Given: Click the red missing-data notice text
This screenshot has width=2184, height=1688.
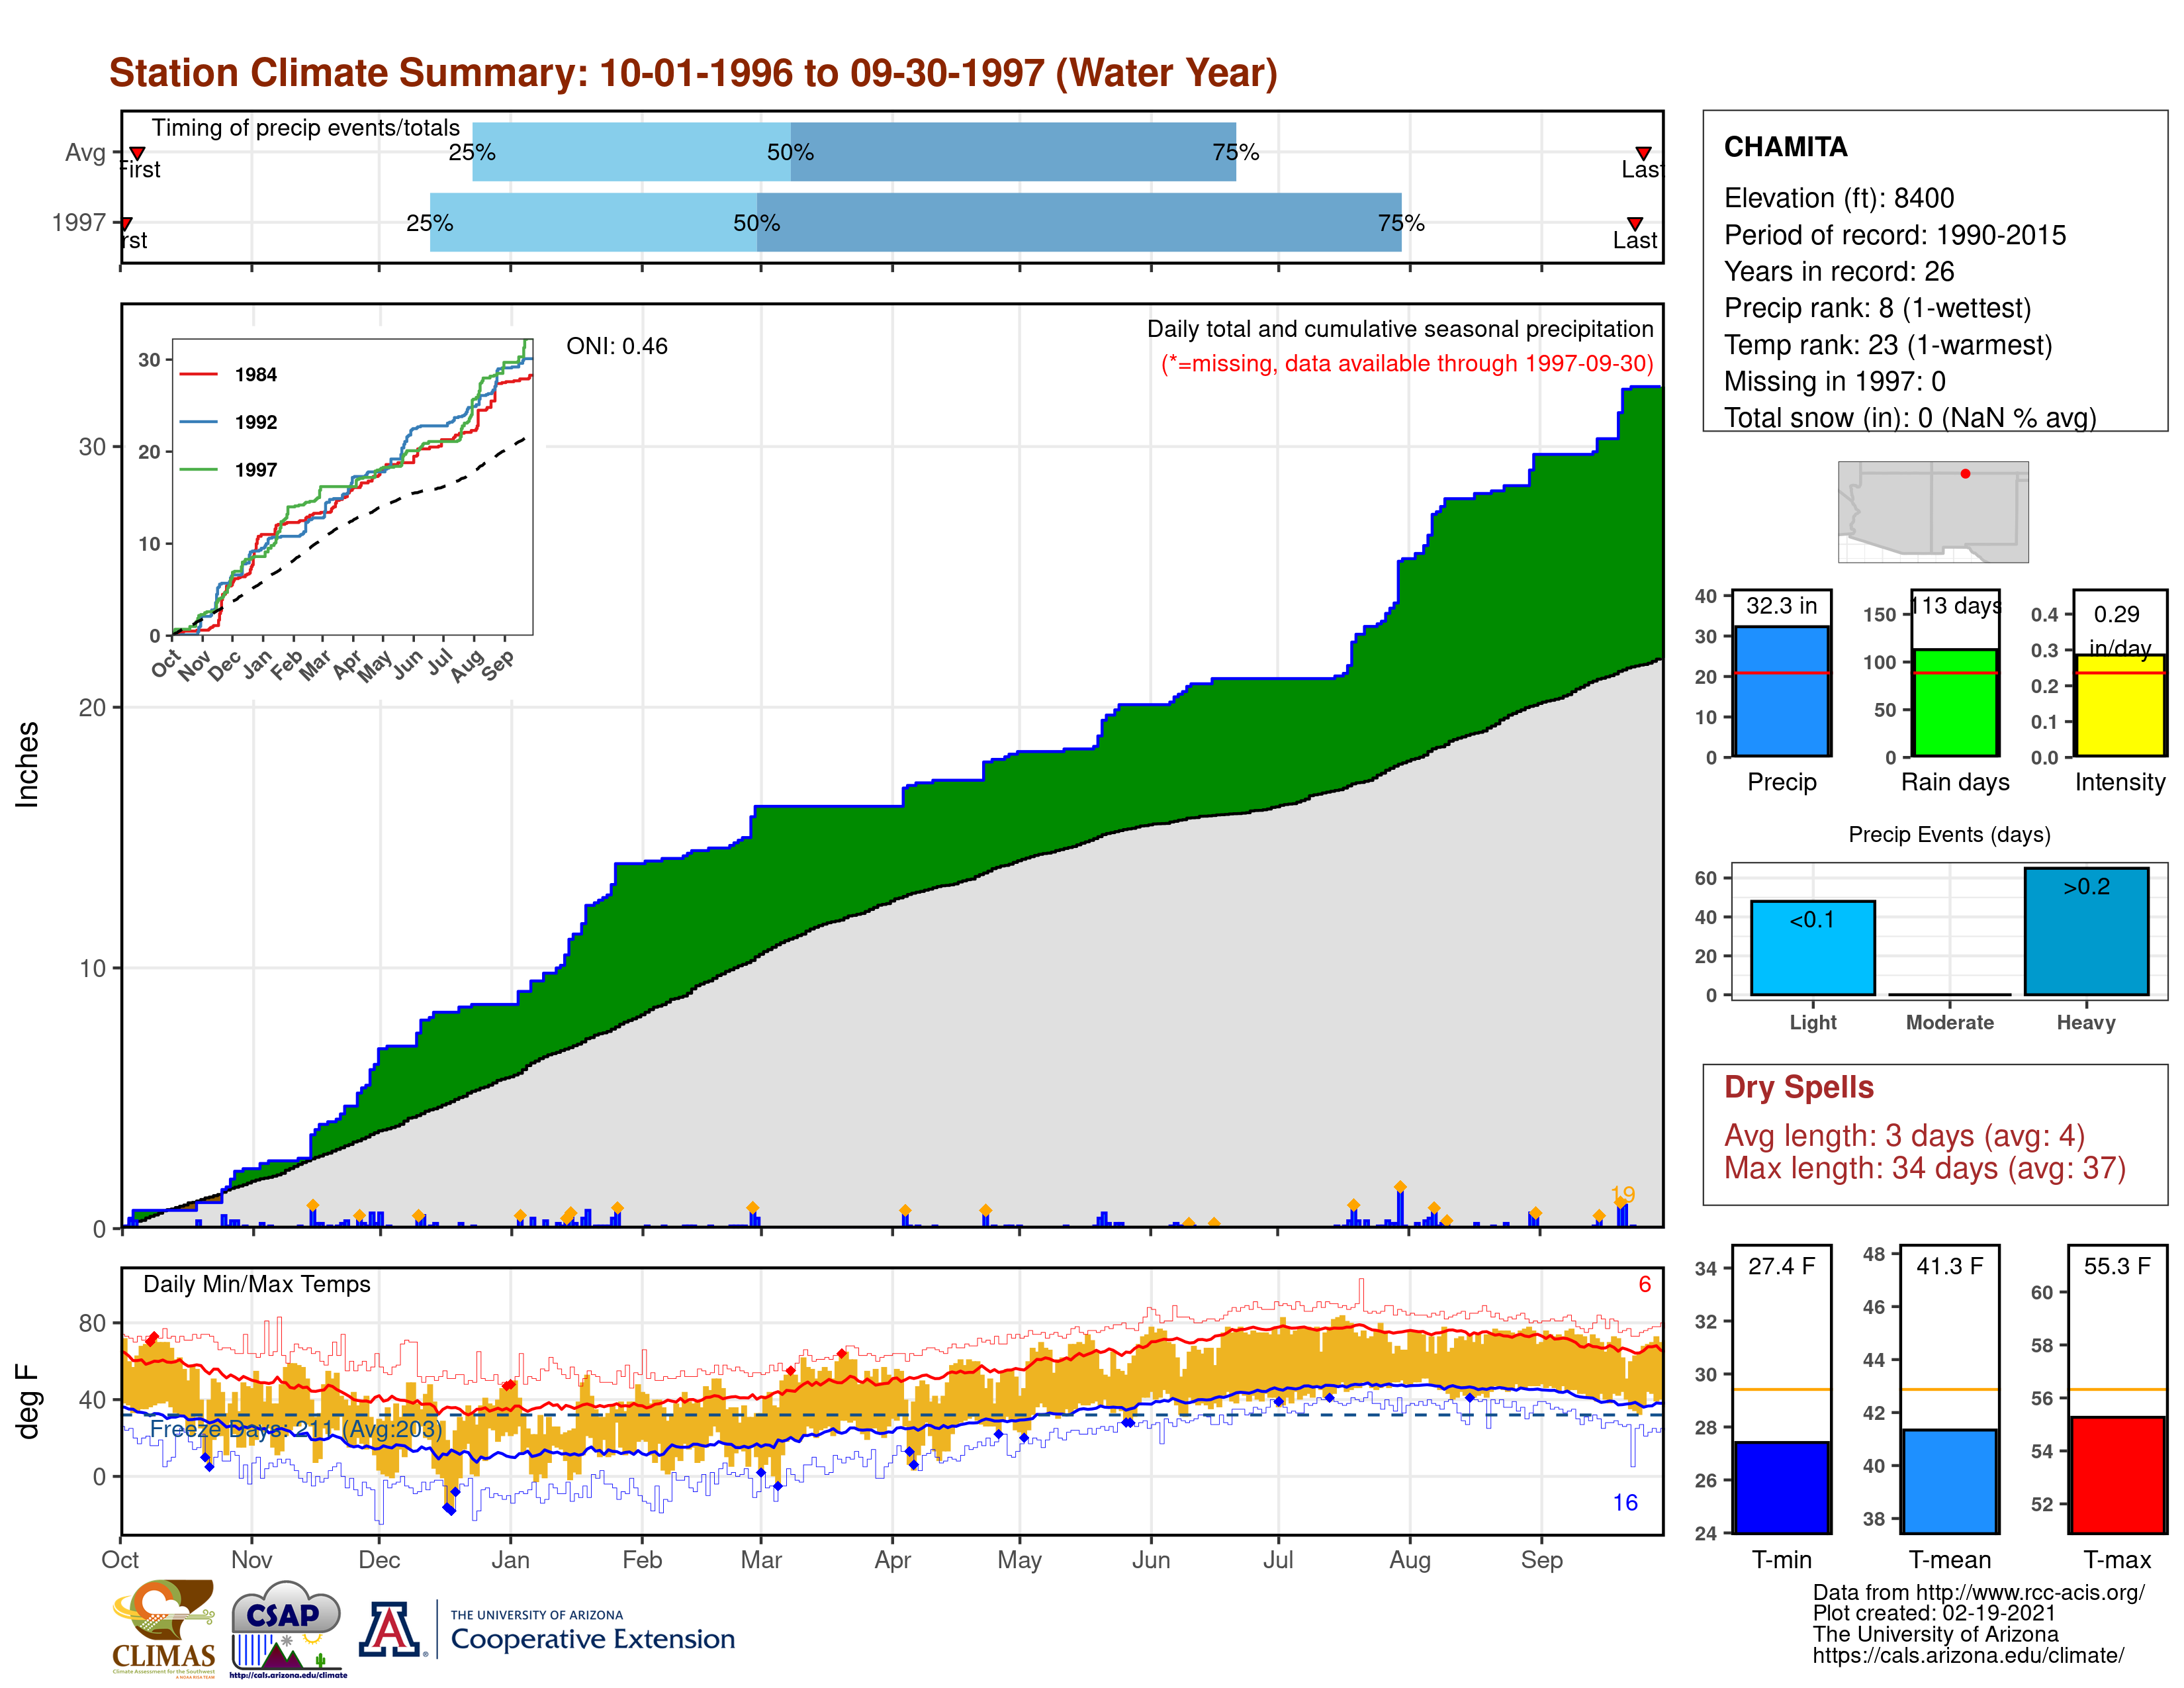Looking at the screenshot, I should coord(1407,363).
